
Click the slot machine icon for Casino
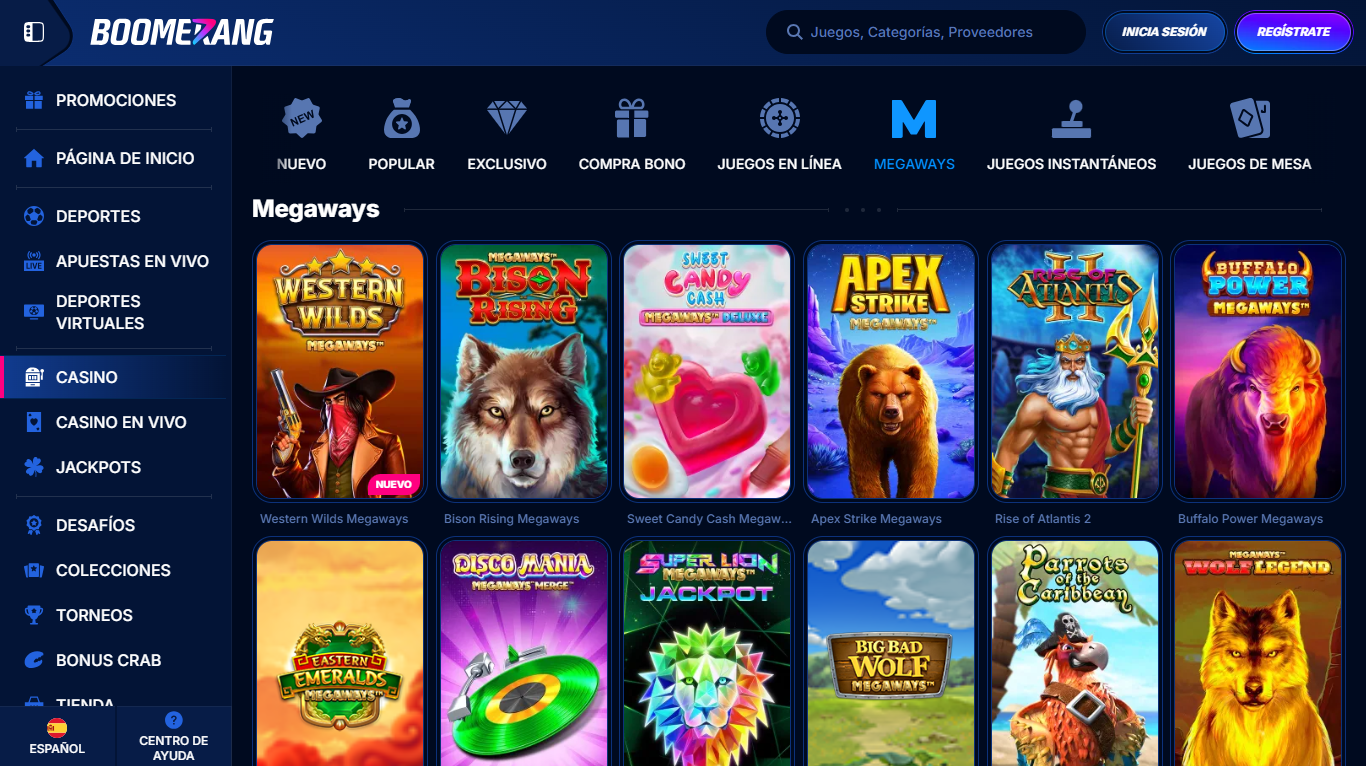[34, 377]
